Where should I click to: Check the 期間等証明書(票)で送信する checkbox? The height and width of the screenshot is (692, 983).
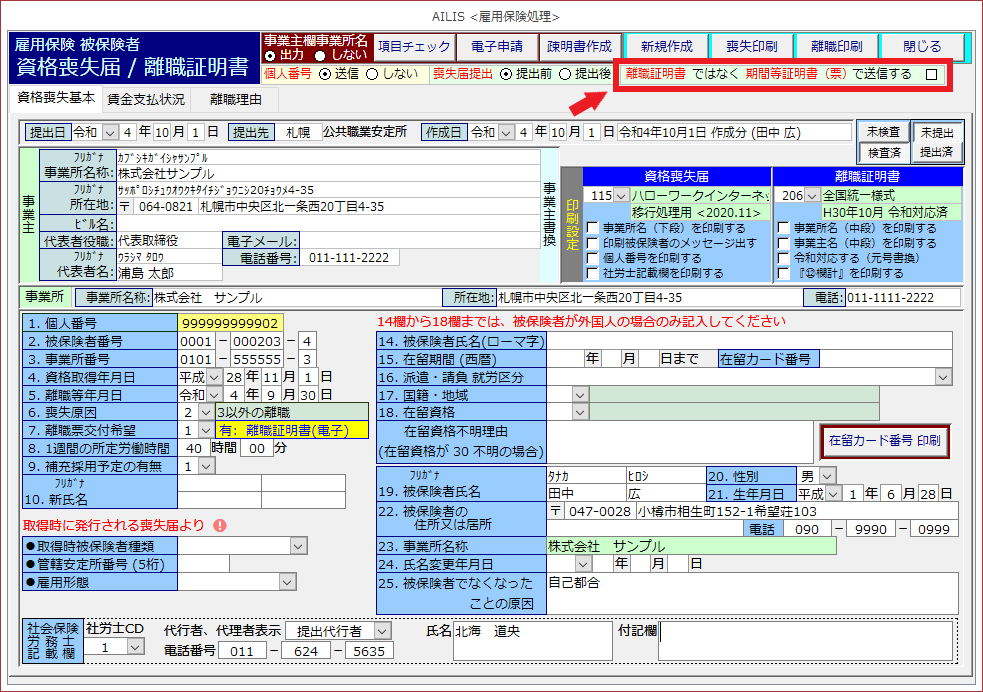[931, 74]
